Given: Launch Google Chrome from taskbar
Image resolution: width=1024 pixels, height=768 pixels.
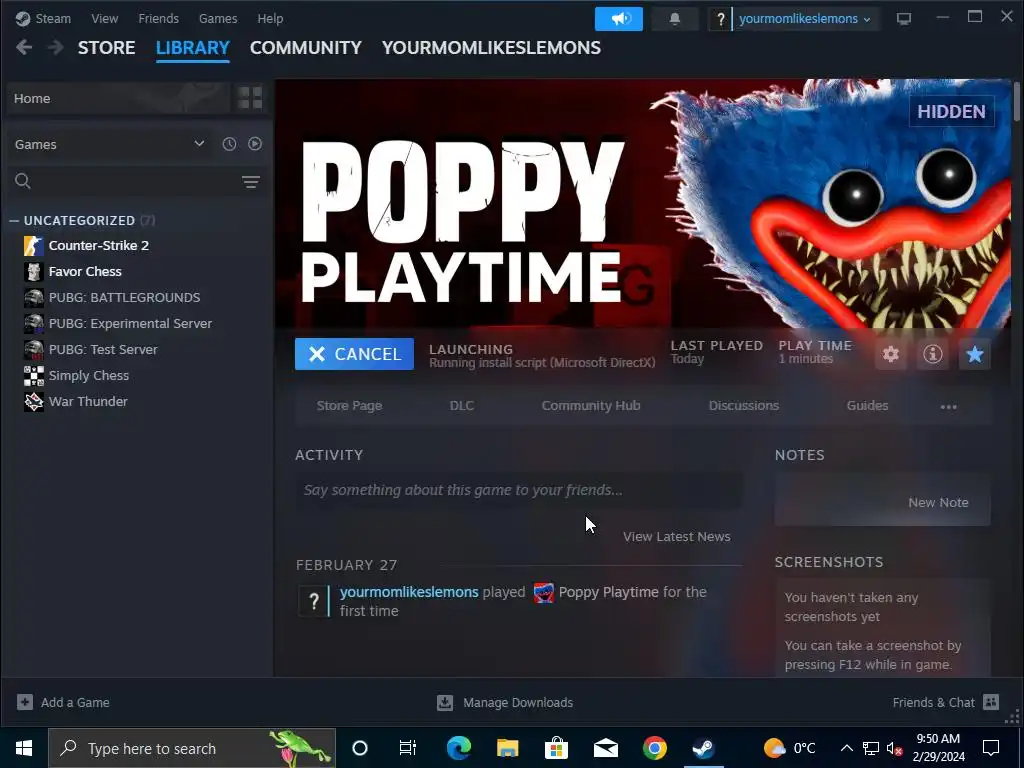Looking at the screenshot, I should pos(654,748).
